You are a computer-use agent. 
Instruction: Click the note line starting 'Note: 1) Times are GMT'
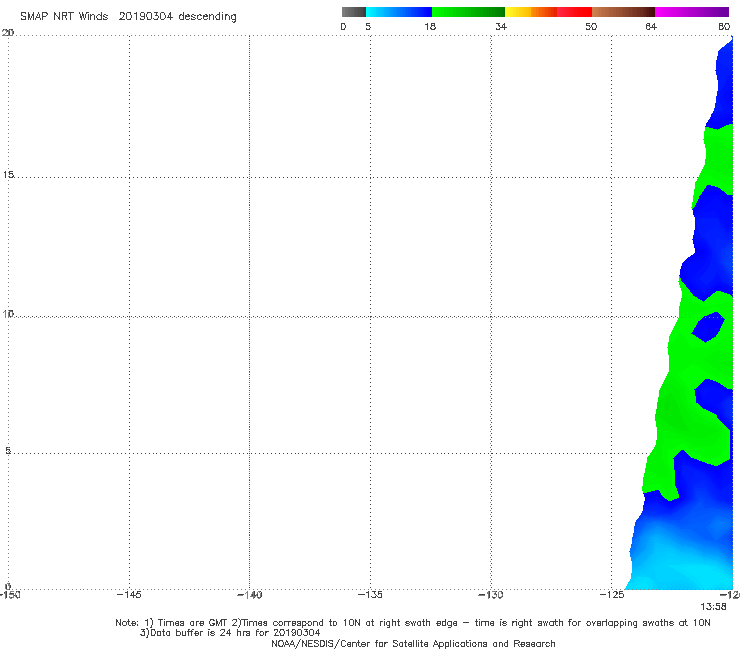point(412,623)
